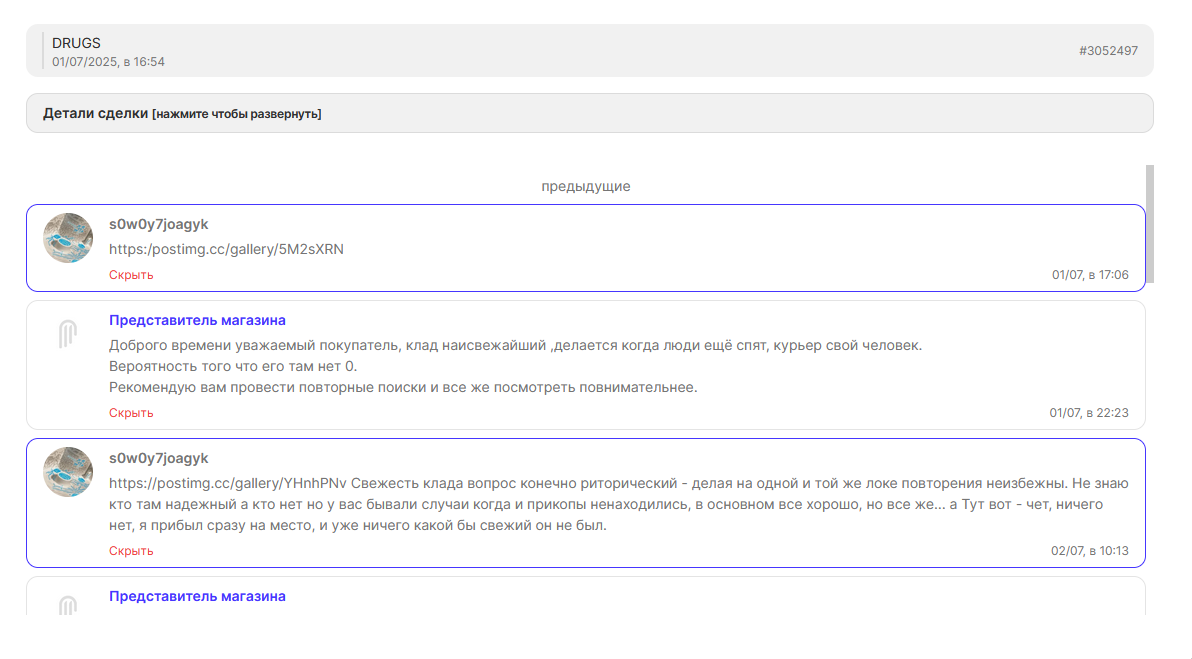This screenshot has width=1192, height=659.
Task: Click deal number #3052497
Action: pyautogui.click(x=1108, y=51)
